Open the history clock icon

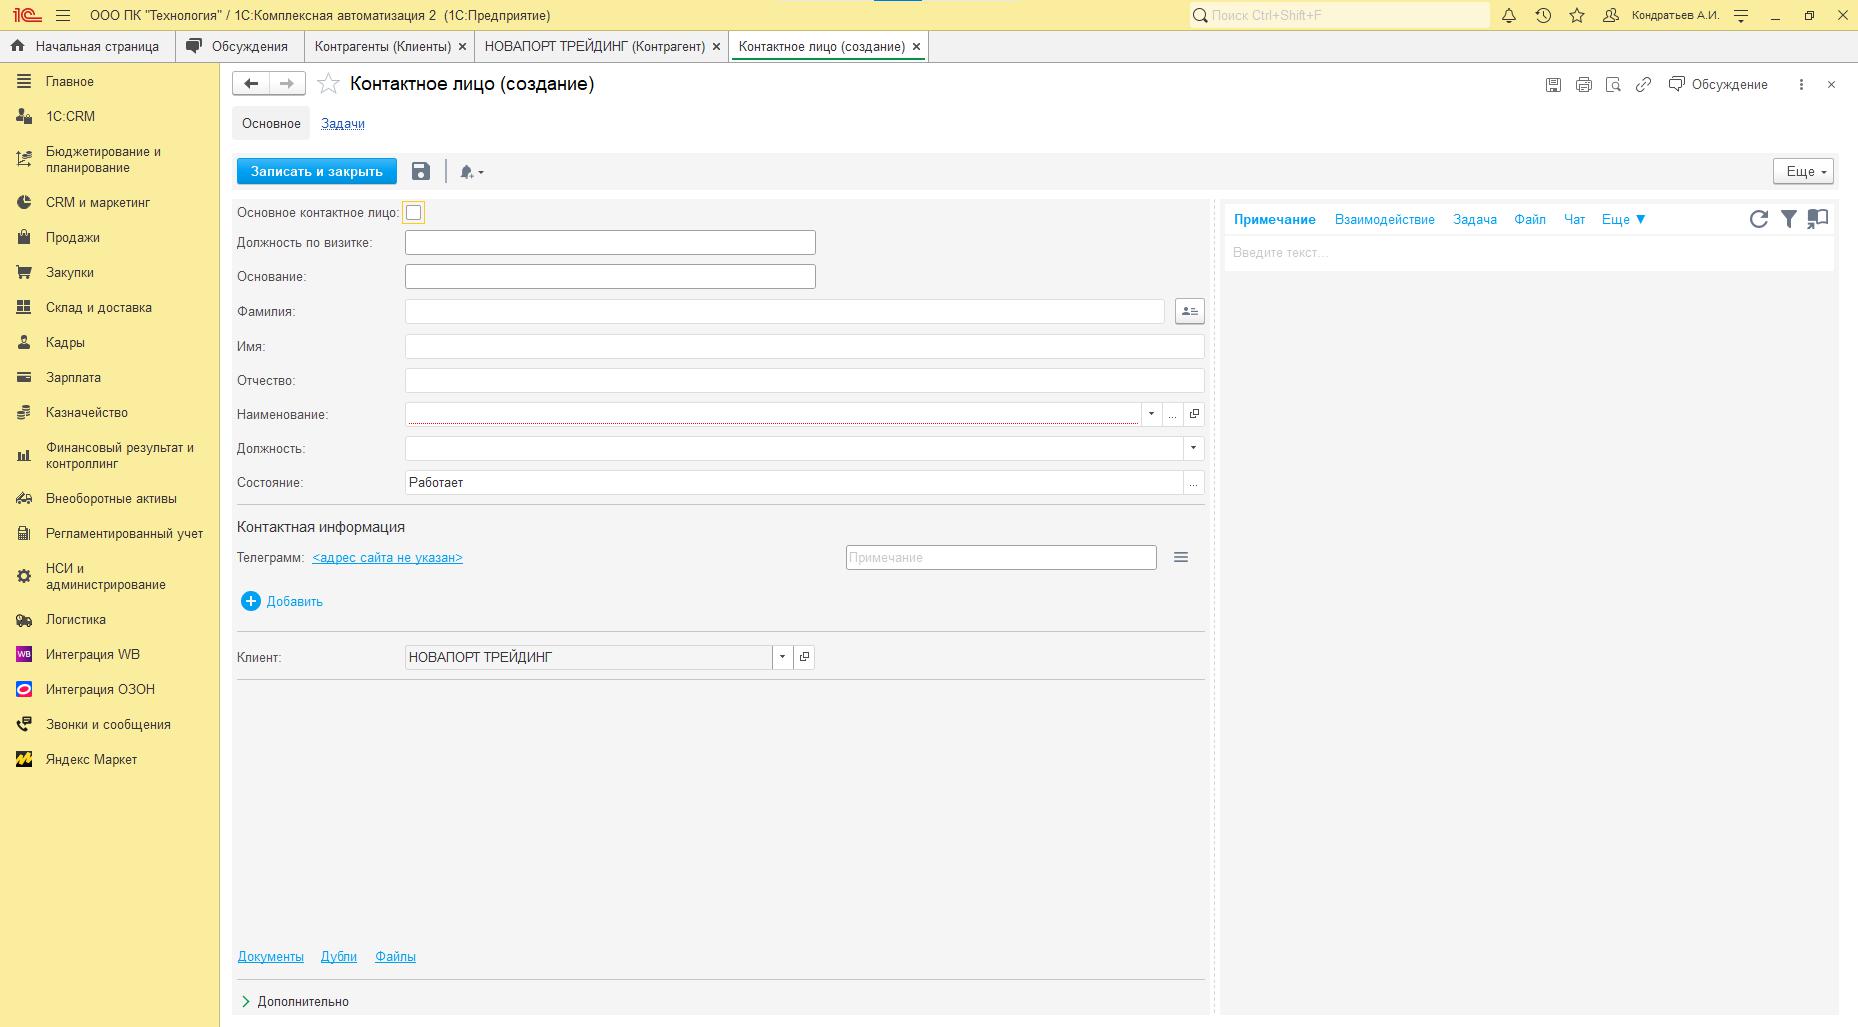pyautogui.click(x=1543, y=16)
